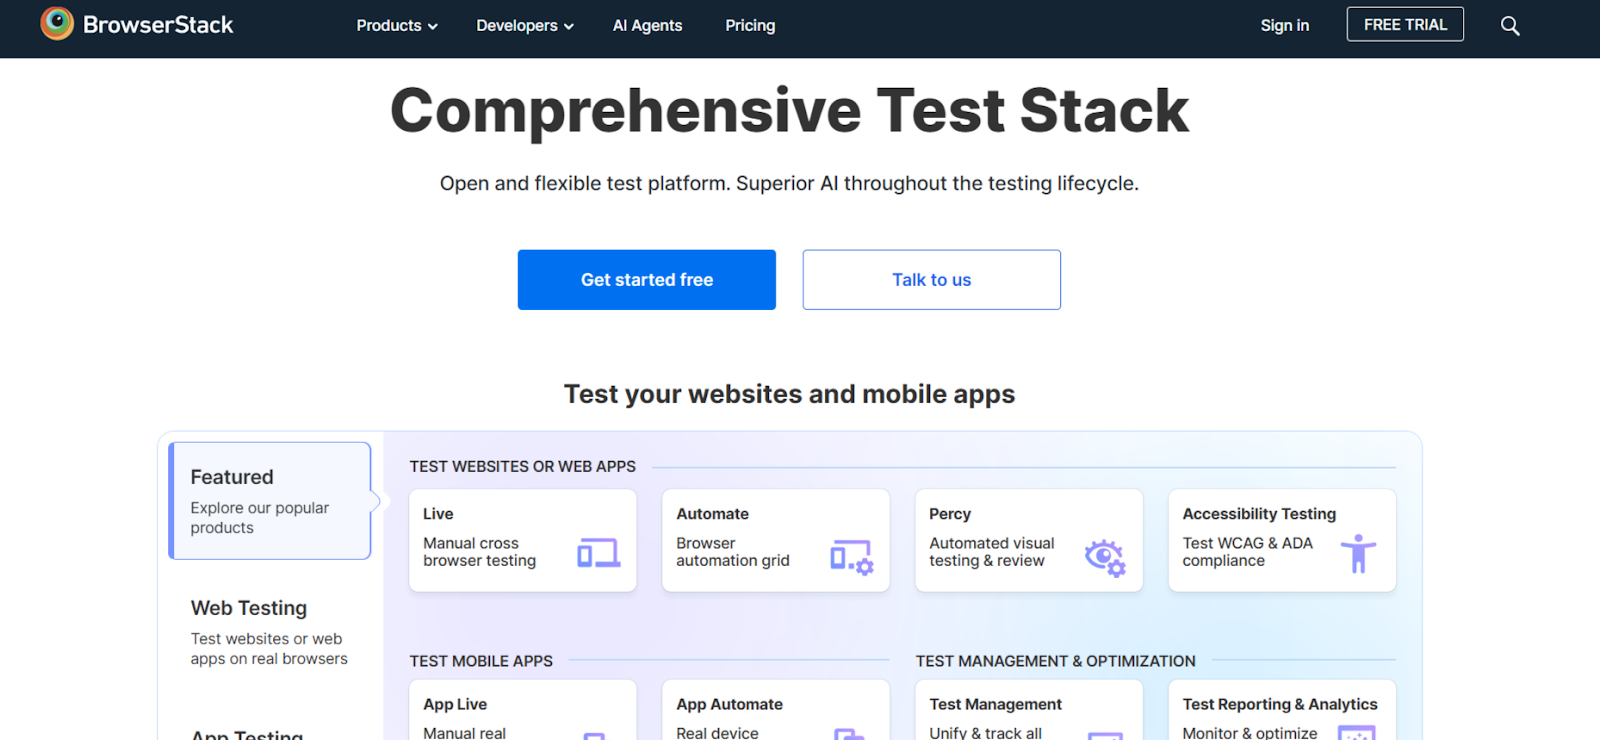Click 'Comprehensive Test Stack' heading
The height and width of the screenshot is (740, 1600).
pyautogui.click(x=790, y=110)
